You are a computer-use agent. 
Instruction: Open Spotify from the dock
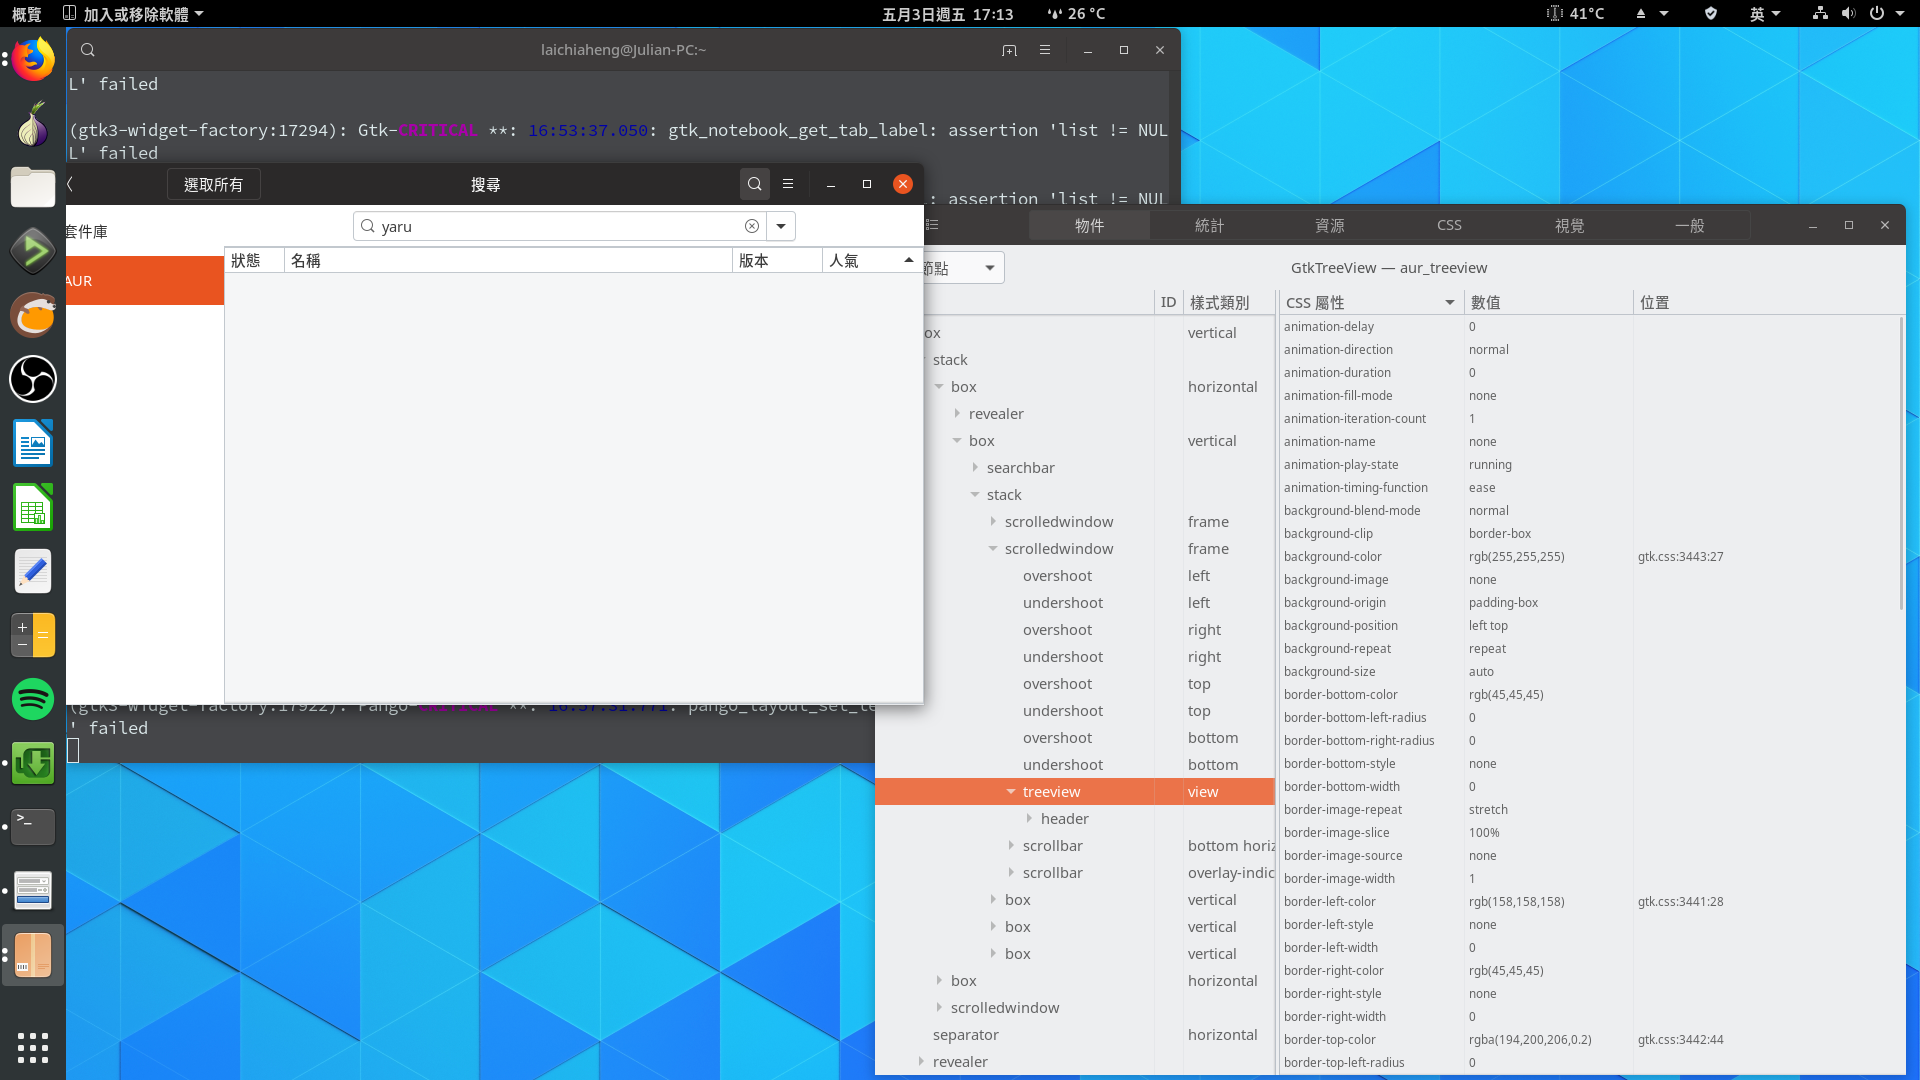pyautogui.click(x=33, y=699)
